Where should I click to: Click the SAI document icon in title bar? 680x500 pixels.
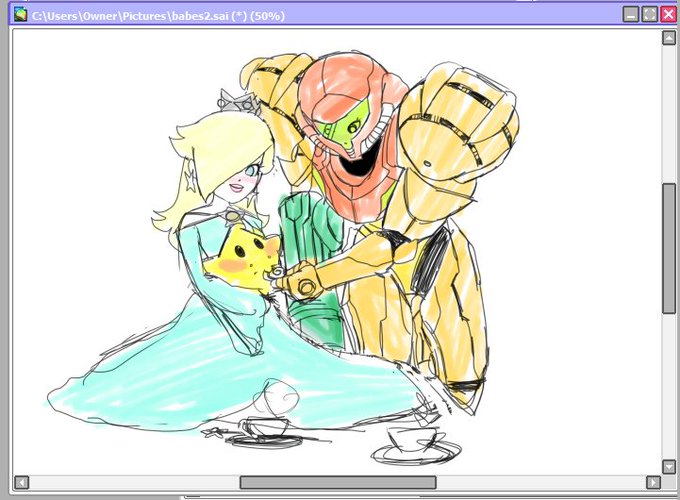click(x=20, y=15)
